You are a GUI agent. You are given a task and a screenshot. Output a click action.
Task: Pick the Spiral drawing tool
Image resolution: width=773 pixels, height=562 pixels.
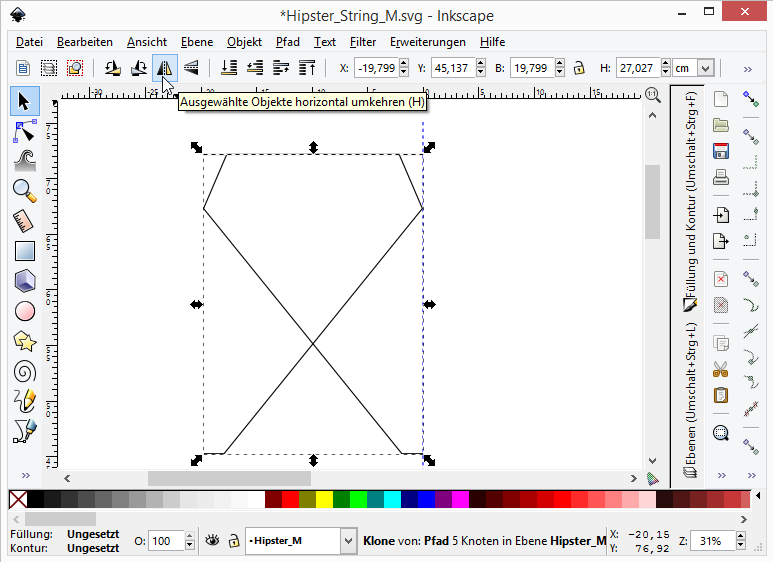pyautogui.click(x=25, y=371)
